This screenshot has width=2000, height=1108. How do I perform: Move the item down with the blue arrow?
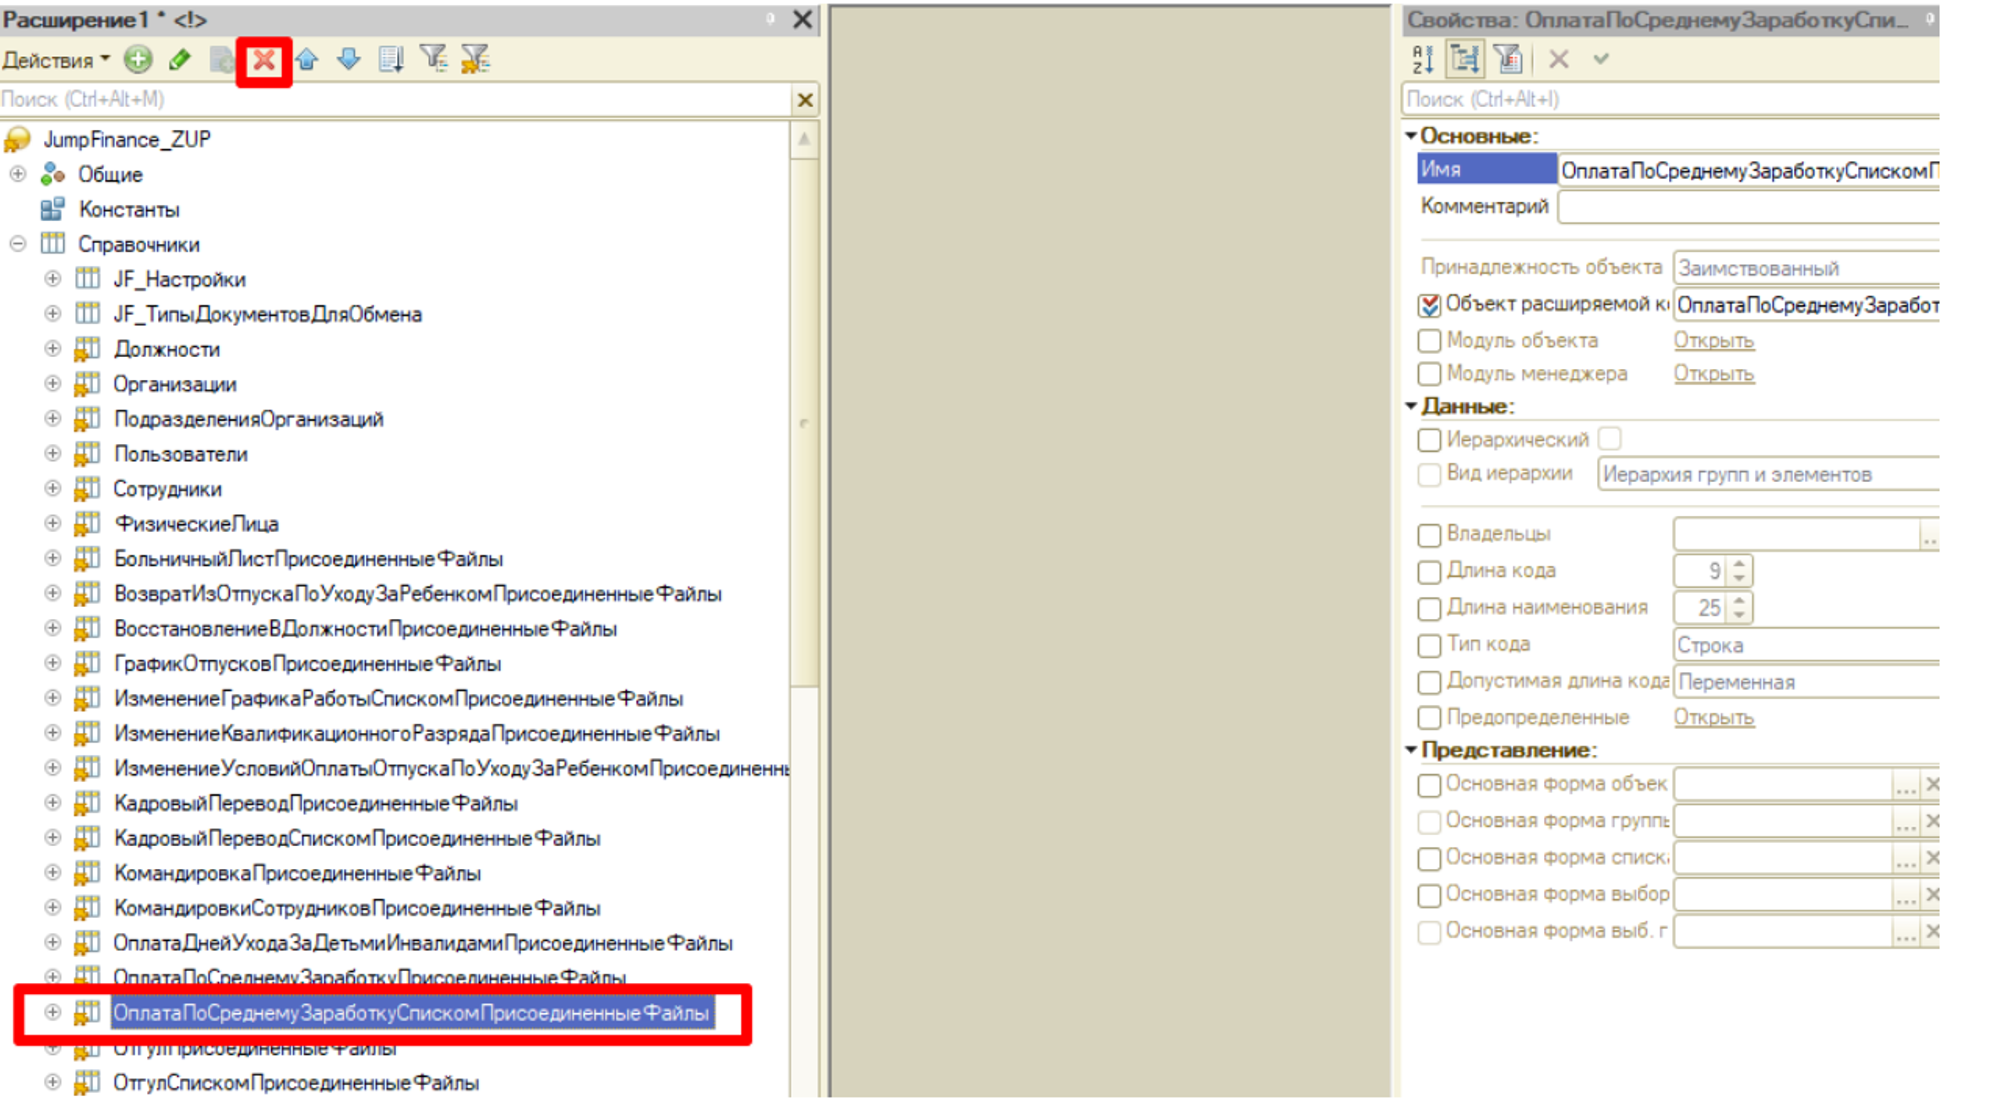pos(348,60)
